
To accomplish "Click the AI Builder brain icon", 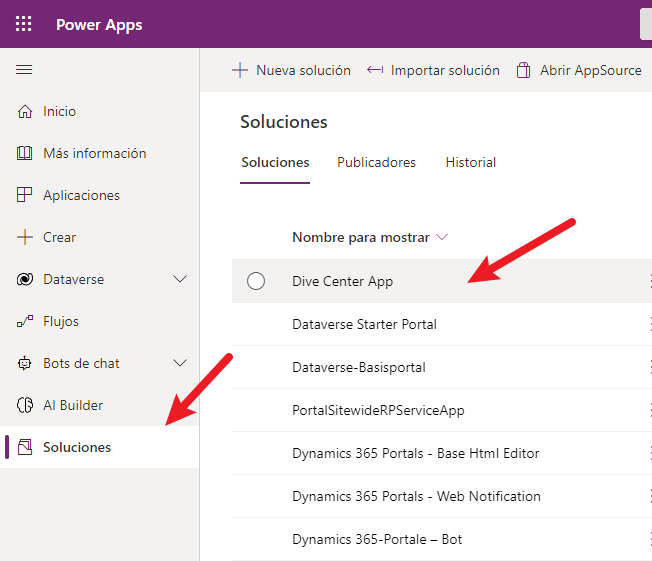I will [x=25, y=405].
